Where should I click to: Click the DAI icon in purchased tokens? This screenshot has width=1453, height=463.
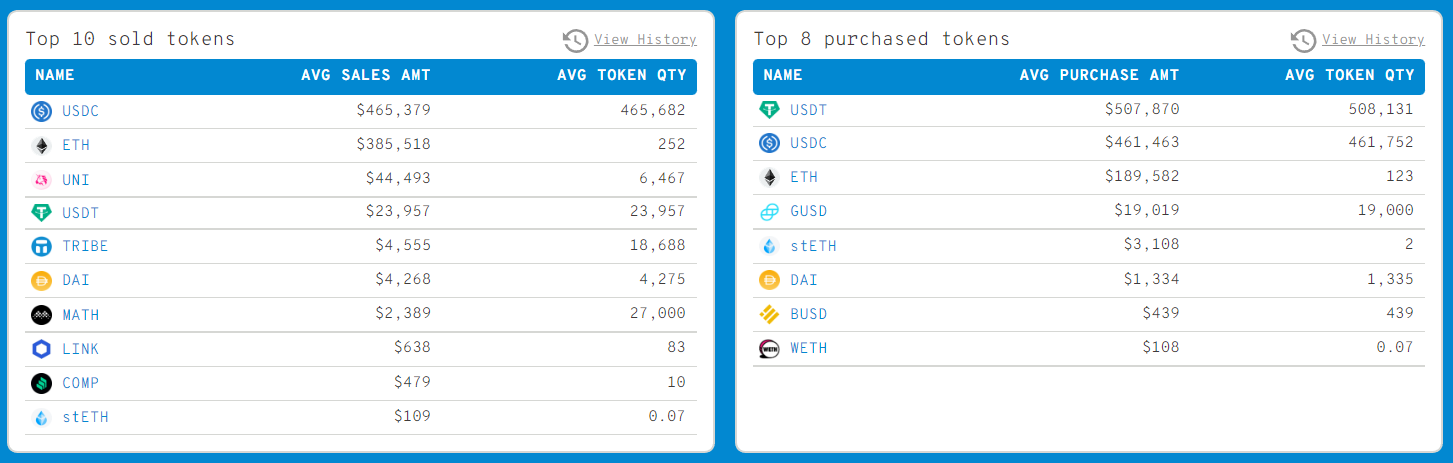click(769, 280)
